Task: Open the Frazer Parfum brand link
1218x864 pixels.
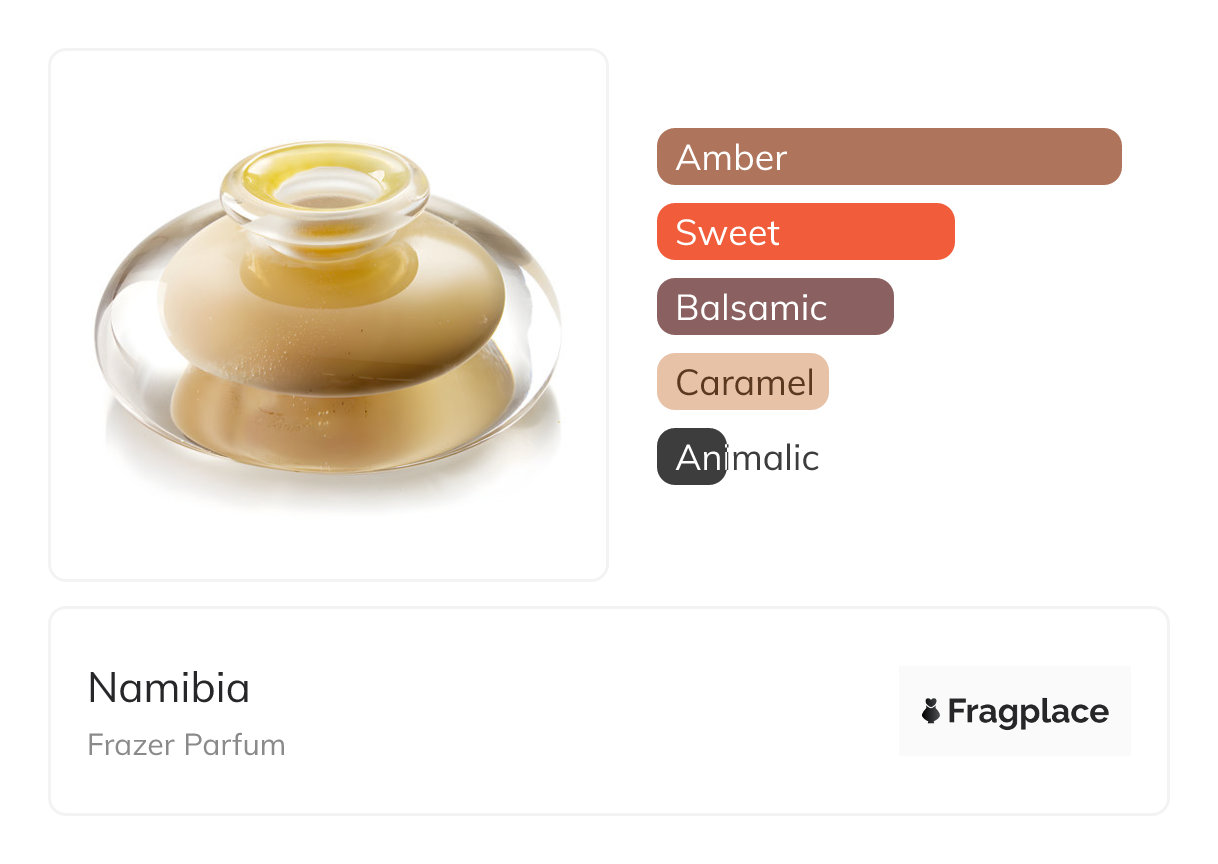Action: (x=186, y=745)
